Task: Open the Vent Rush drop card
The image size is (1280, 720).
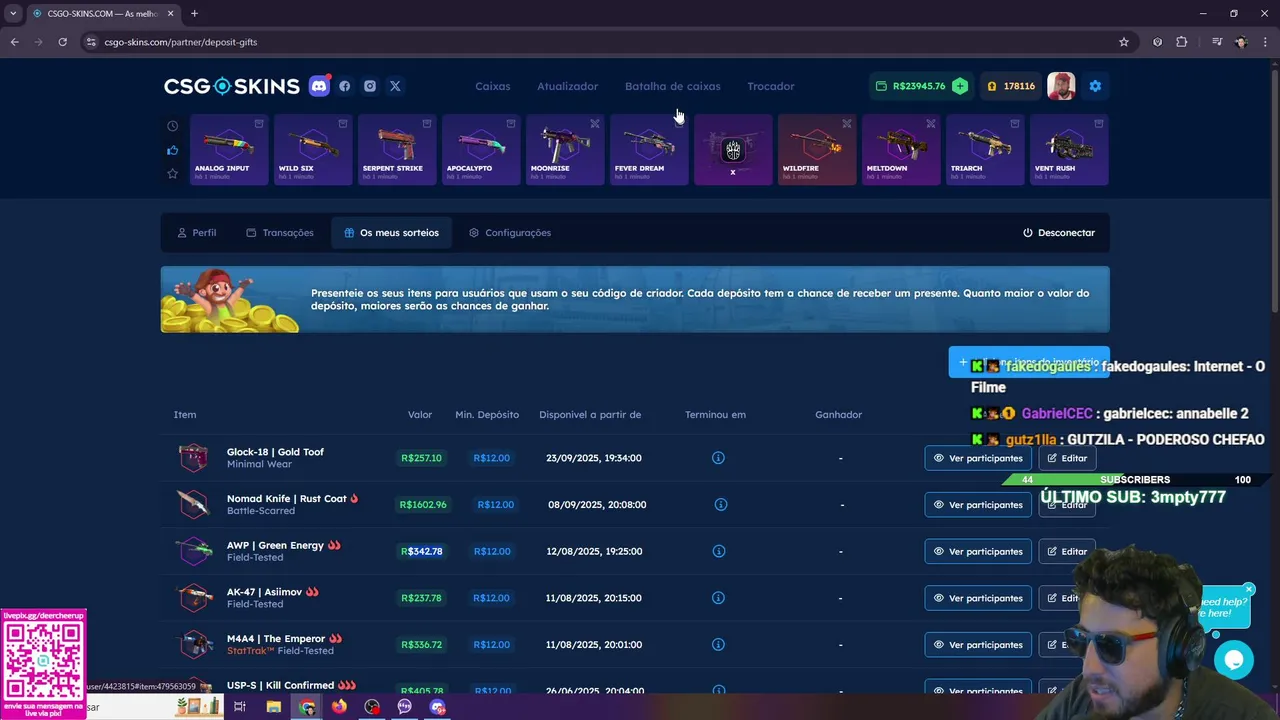Action: 1069,150
